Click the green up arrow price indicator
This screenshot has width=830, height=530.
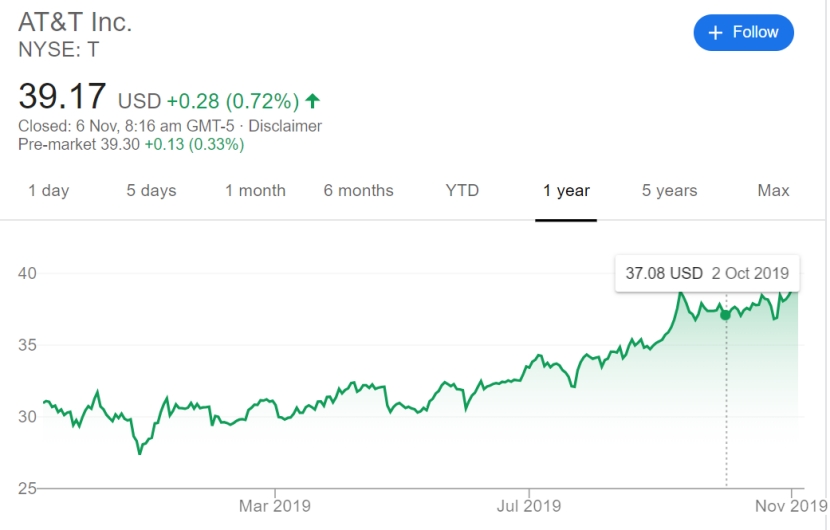pos(313,101)
